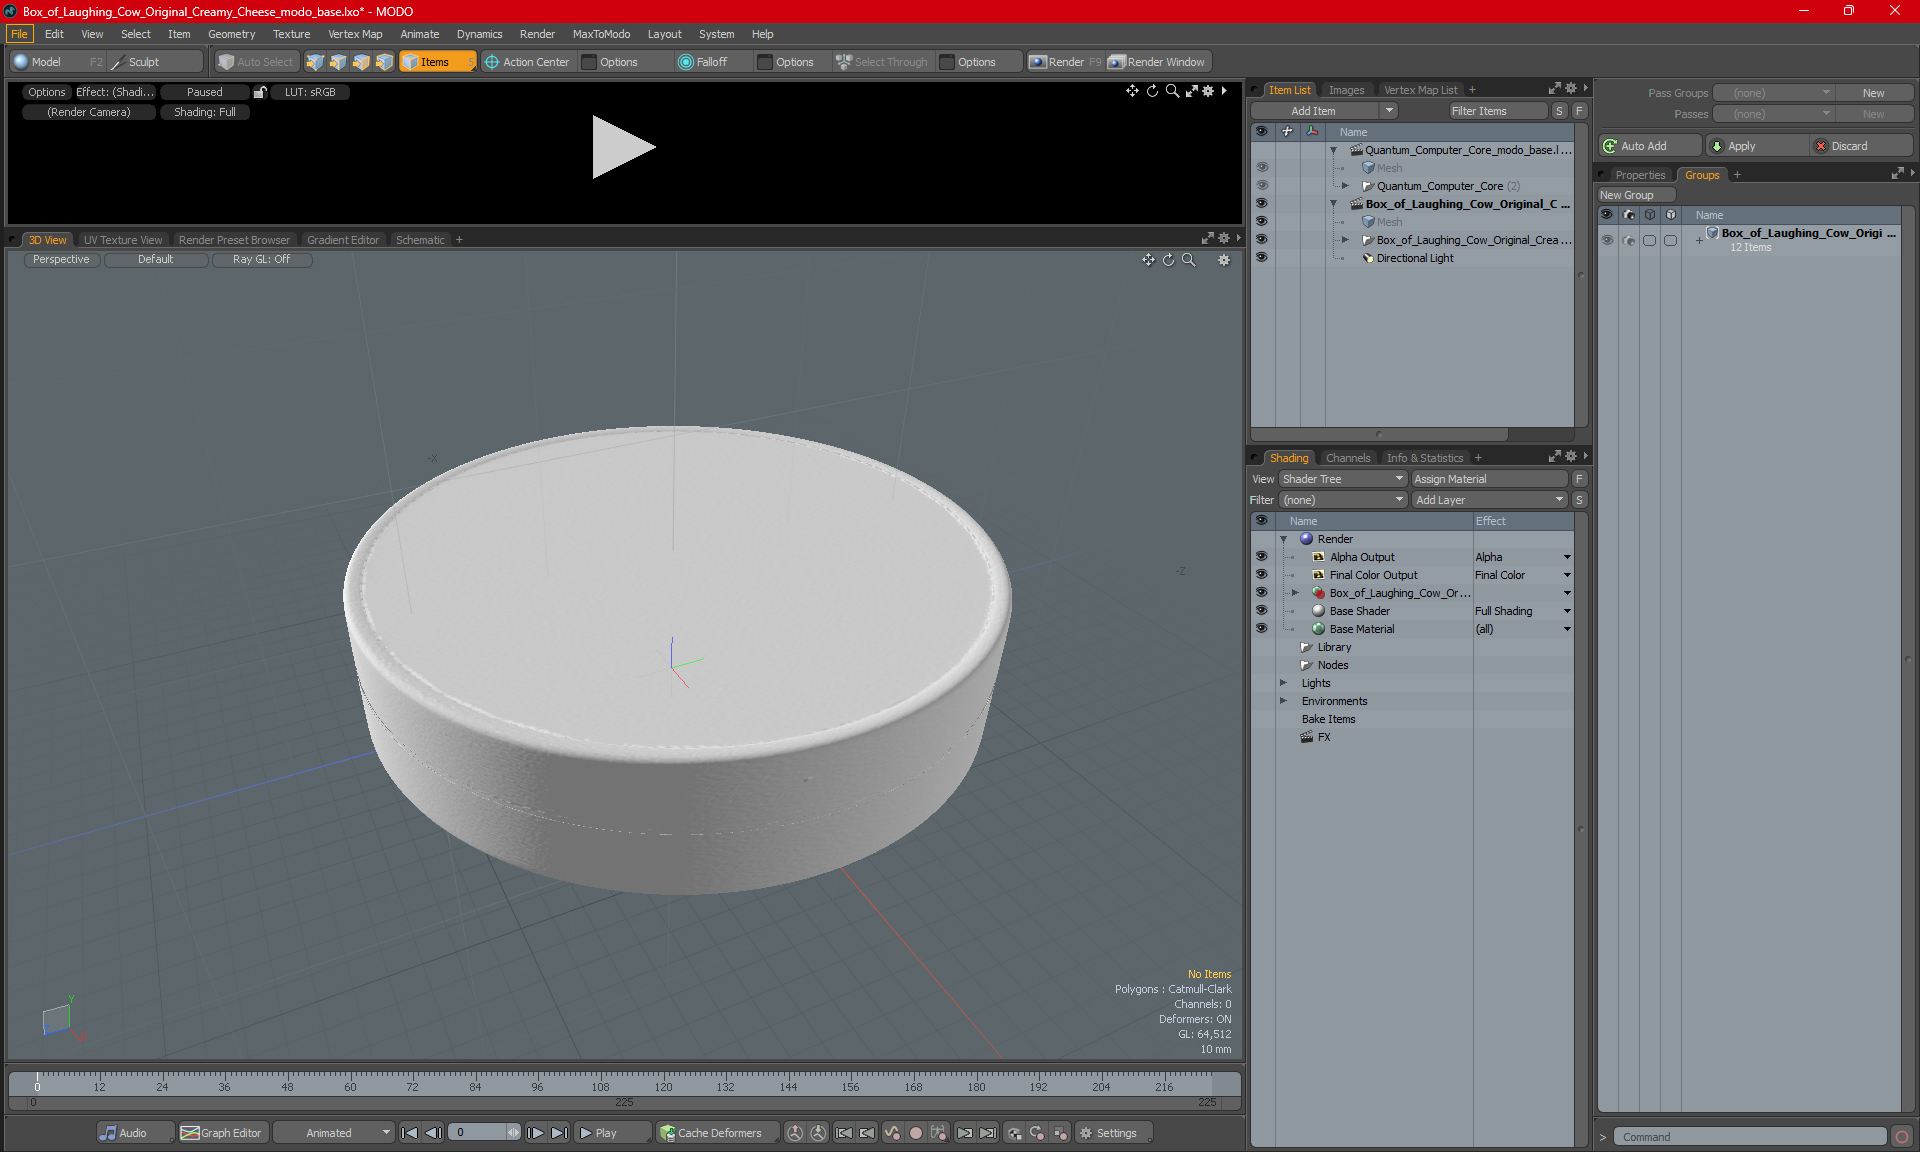Open 3D viewport gear settings

tap(1224, 260)
